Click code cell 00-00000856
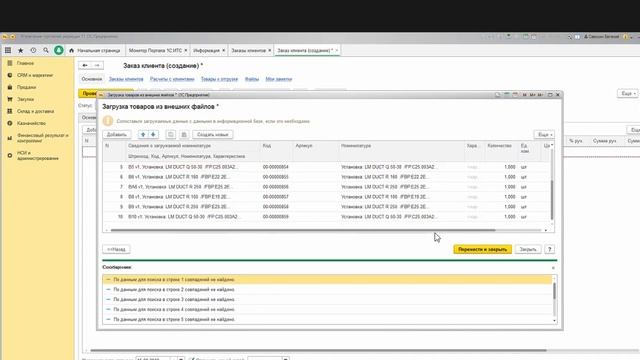This screenshot has height=360, width=640. (276, 187)
